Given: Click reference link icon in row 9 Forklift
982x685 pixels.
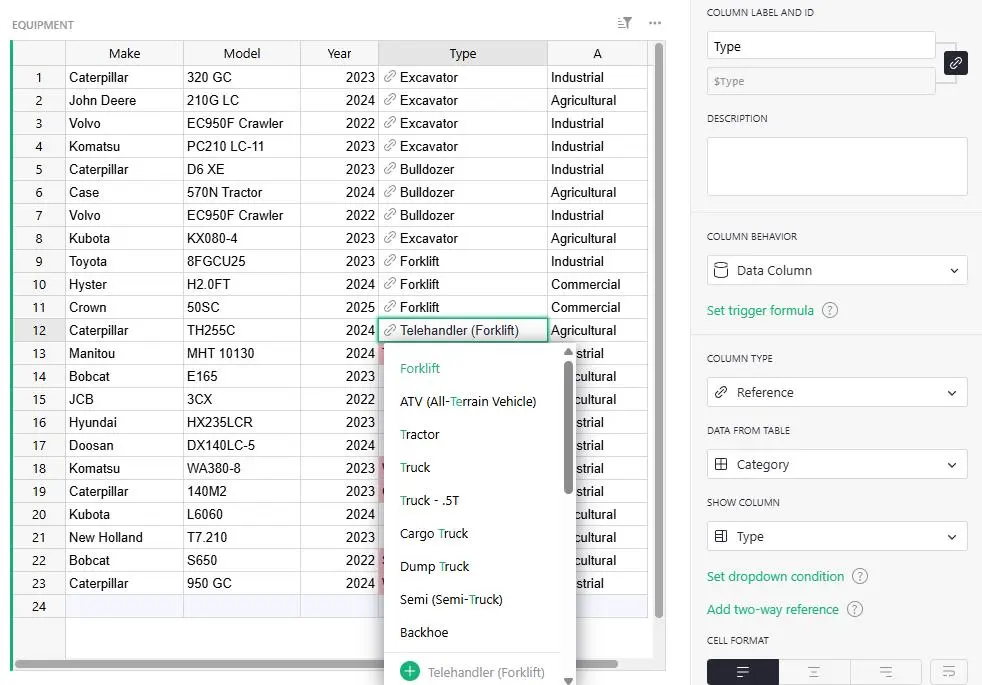Looking at the screenshot, I should point(390,260).
